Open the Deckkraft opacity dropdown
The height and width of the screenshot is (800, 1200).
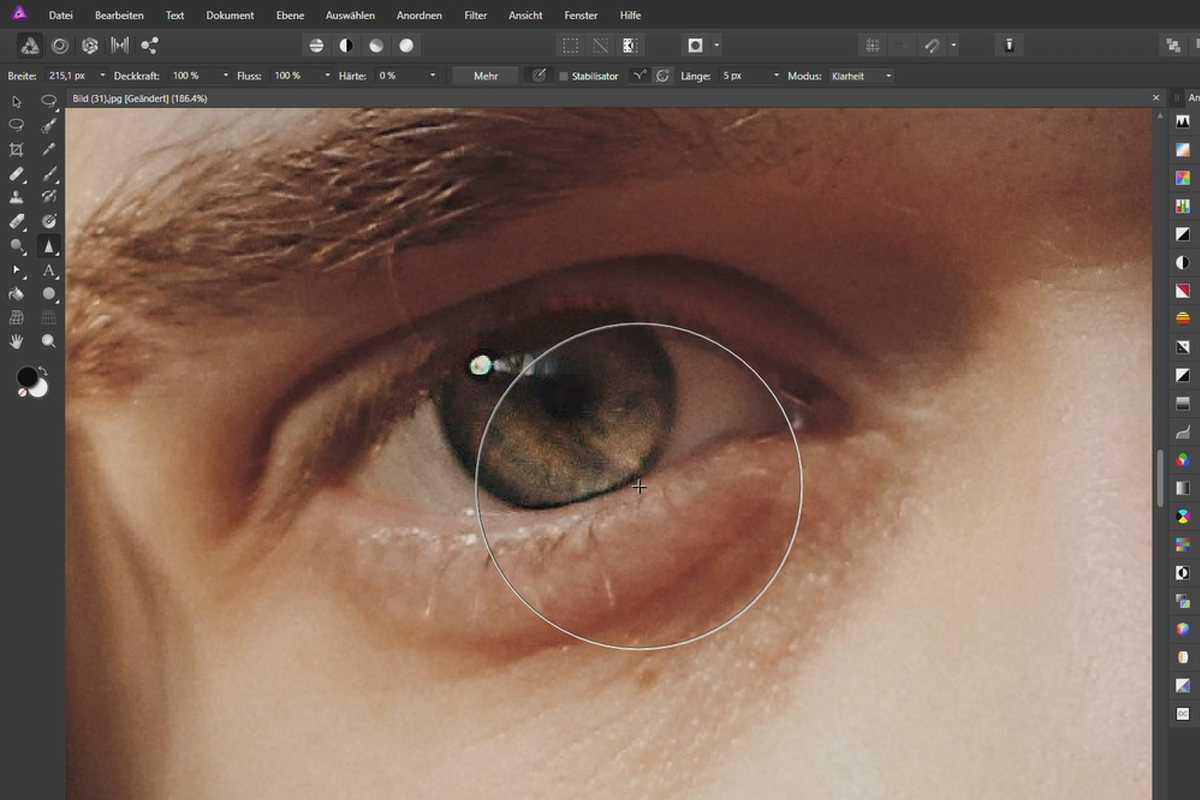click(226, 76)
